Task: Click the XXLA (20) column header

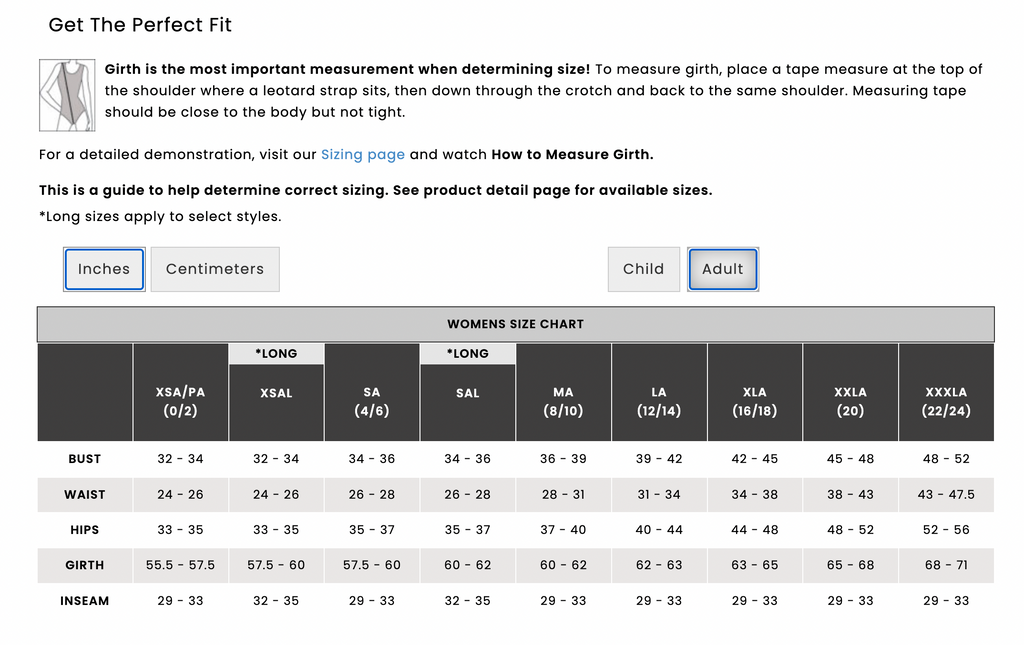Action: point(850,392)
